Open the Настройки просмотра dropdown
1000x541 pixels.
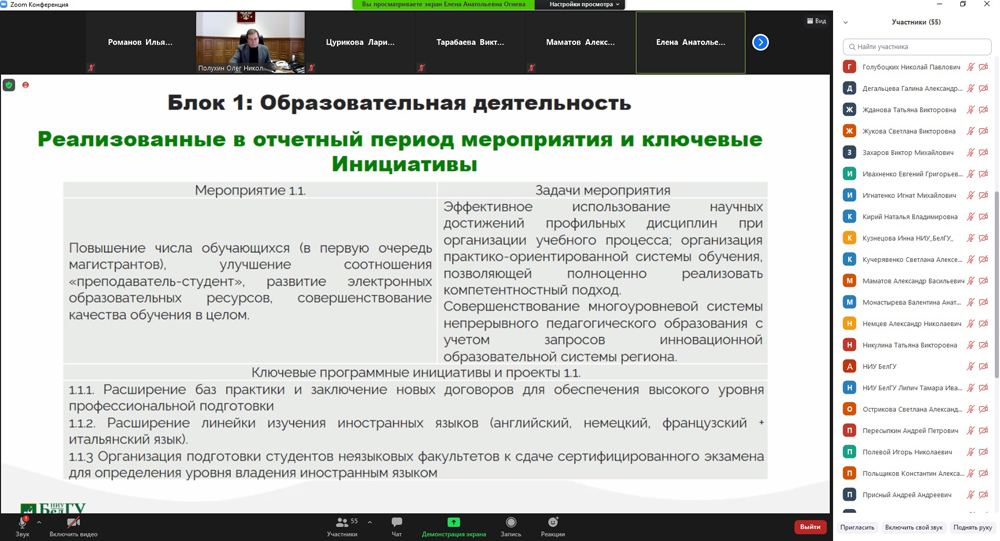585,5
